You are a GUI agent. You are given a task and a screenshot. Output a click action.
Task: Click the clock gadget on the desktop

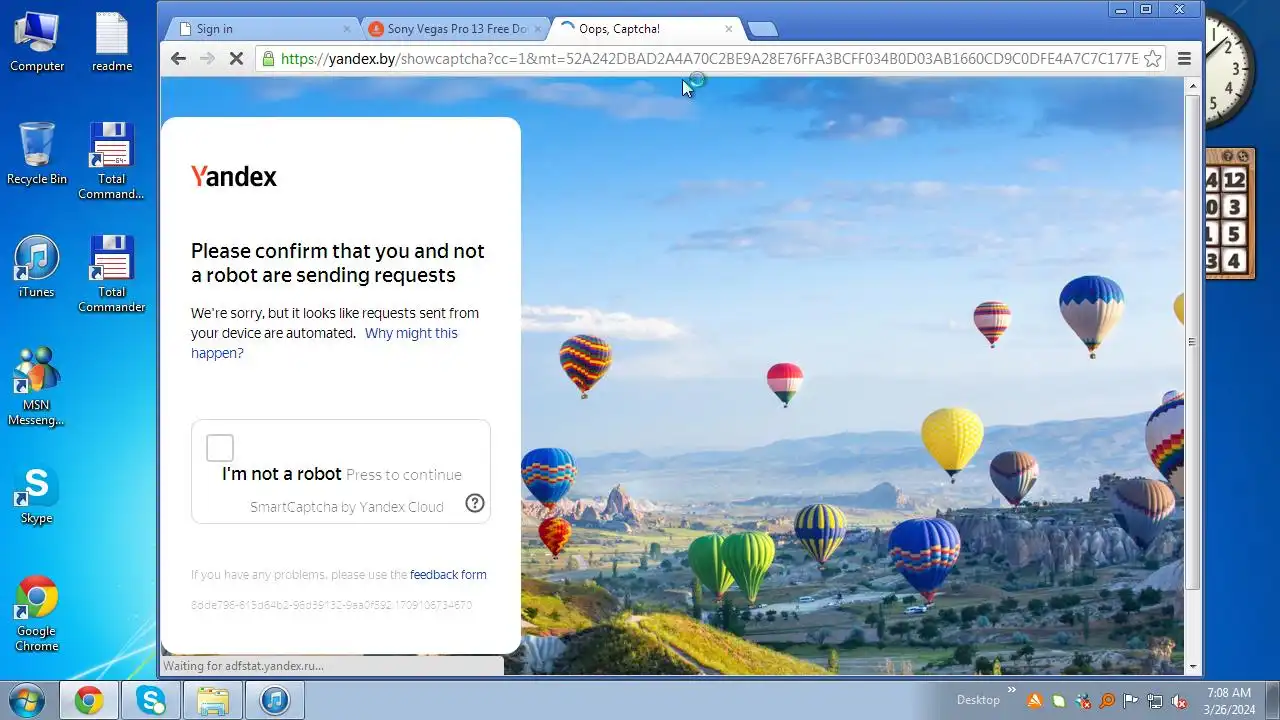tap(1229, 70)
